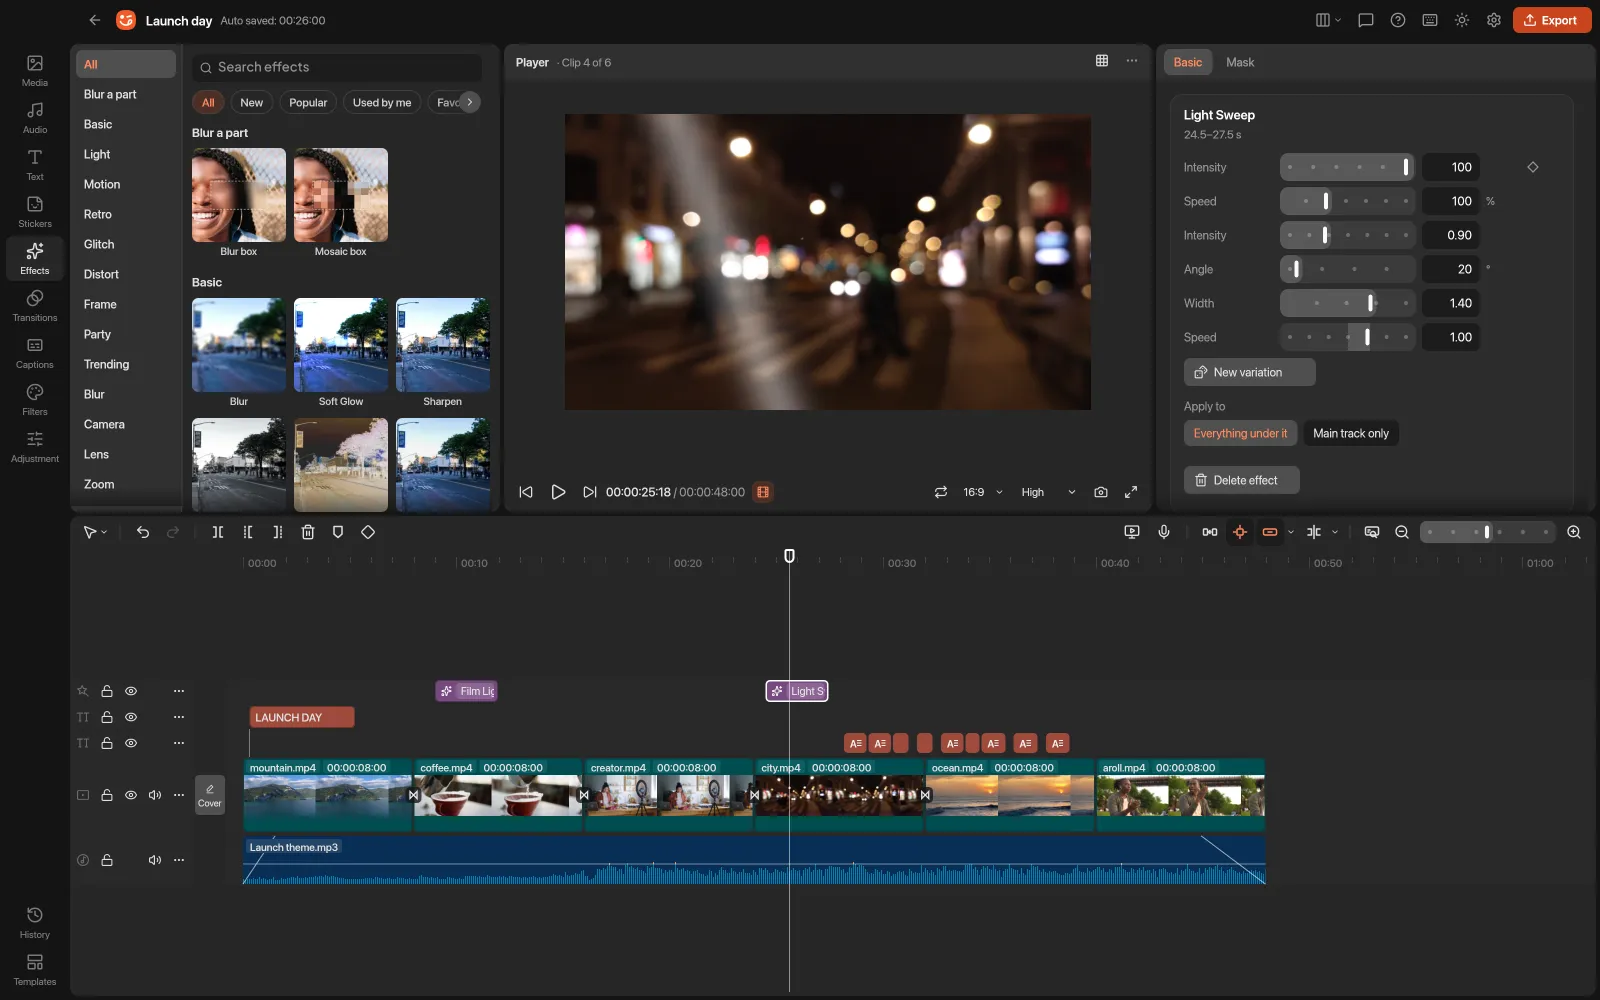Click the New variation button
Viewport: 1600px width, 1000px height.
point(1250,372)
